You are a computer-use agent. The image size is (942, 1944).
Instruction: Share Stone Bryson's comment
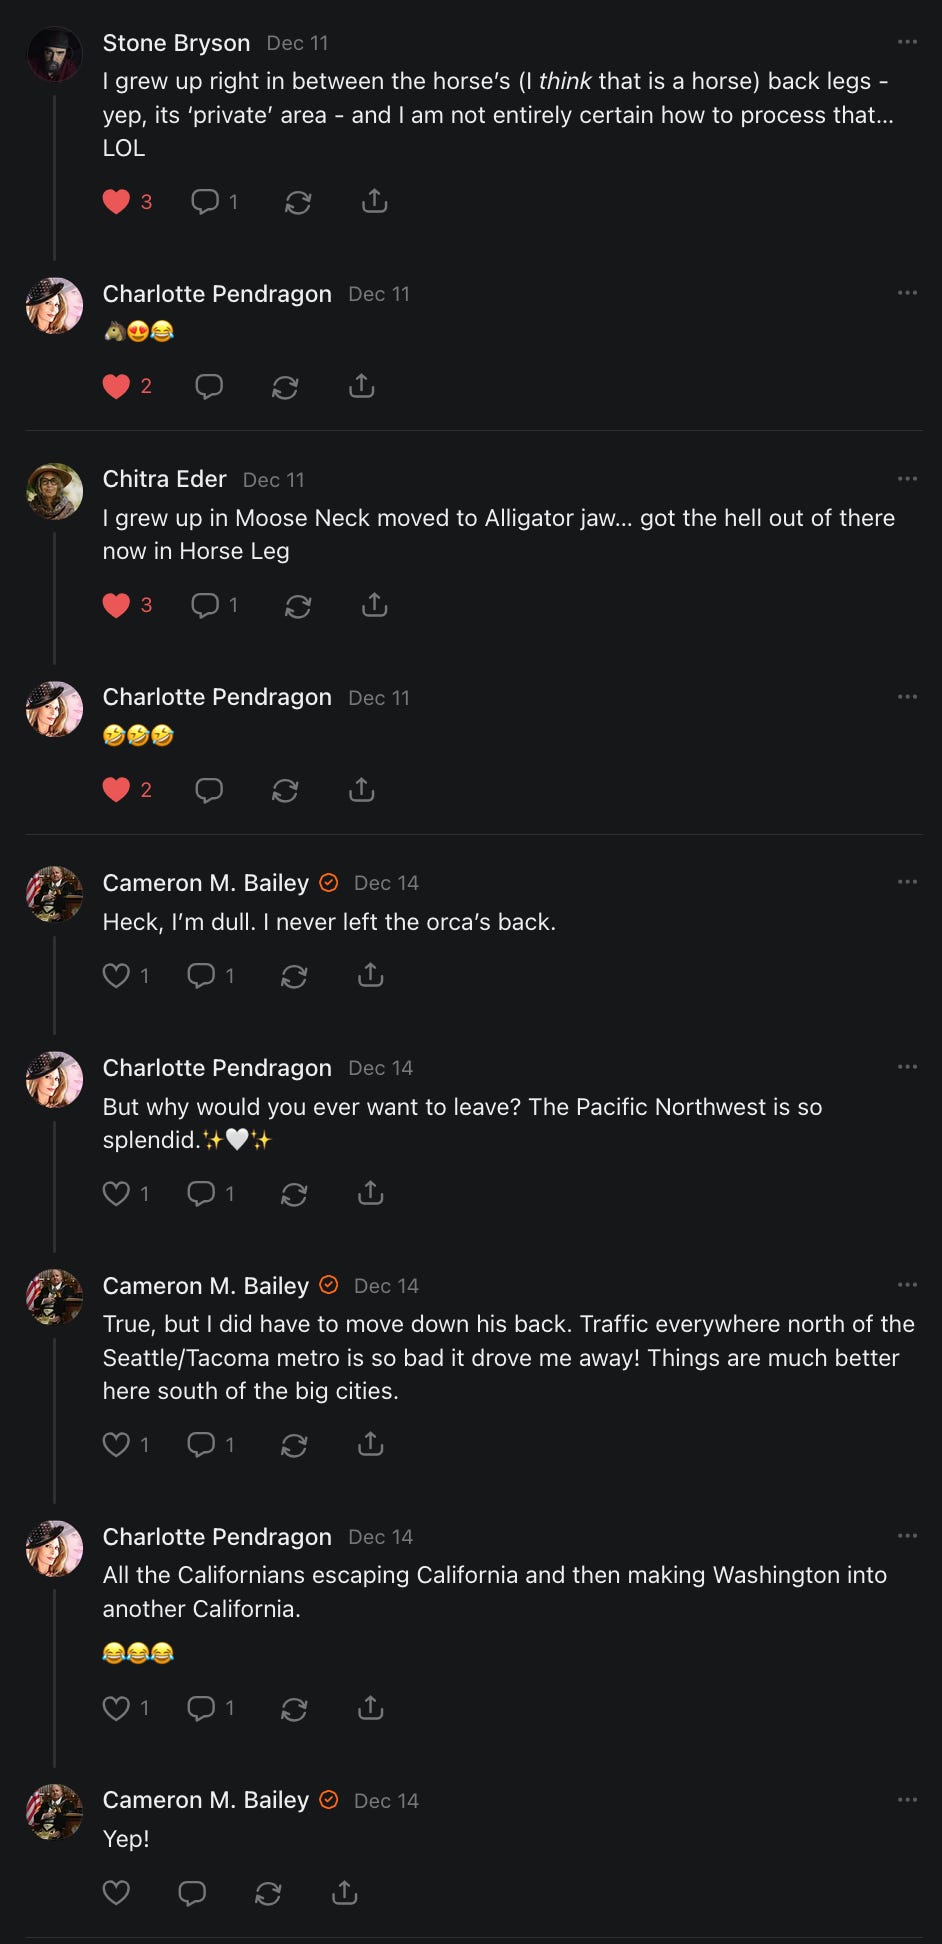point(374,202)
